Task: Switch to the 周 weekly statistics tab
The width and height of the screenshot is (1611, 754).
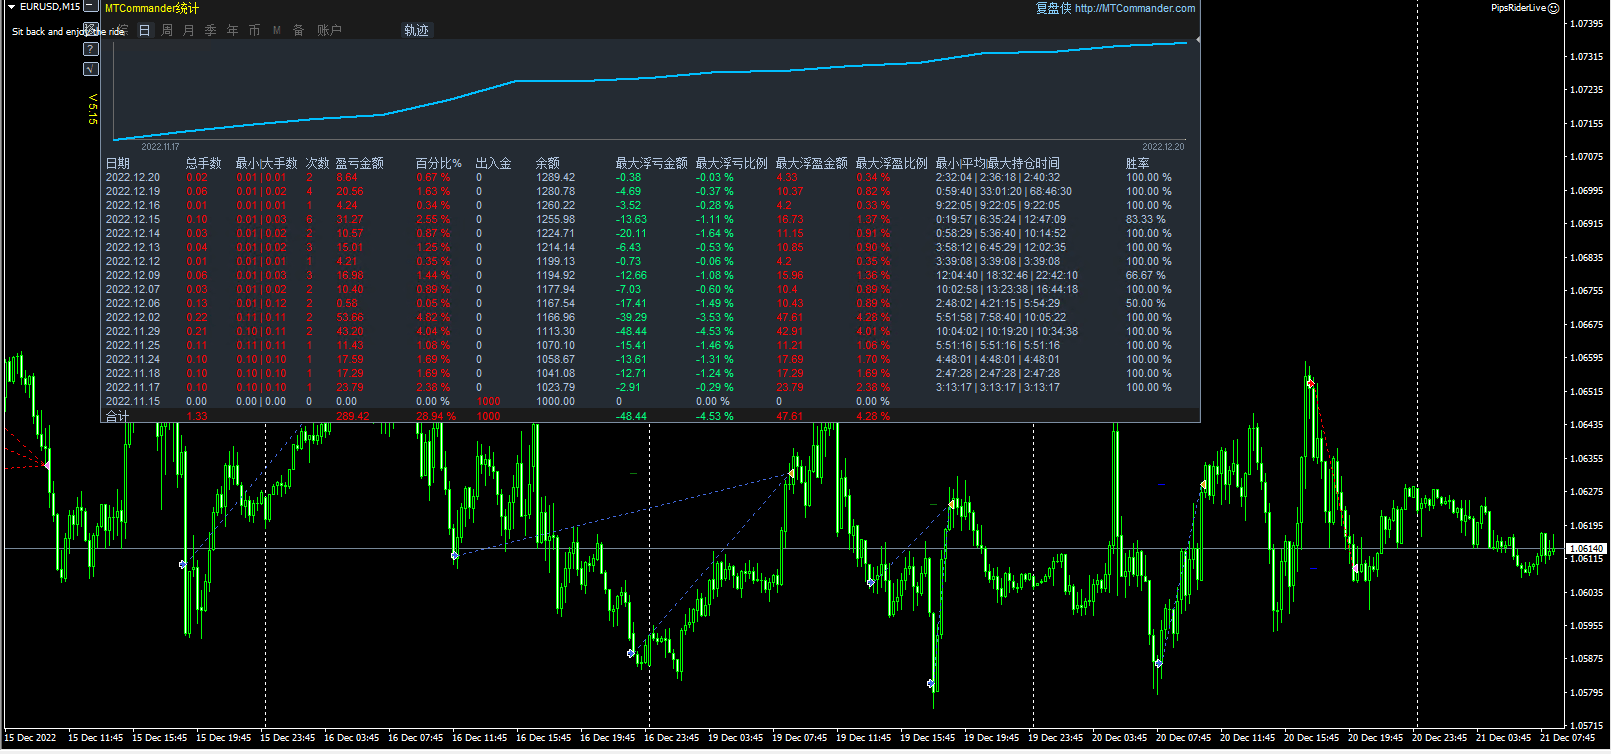Action: click(x=167, y=31)
